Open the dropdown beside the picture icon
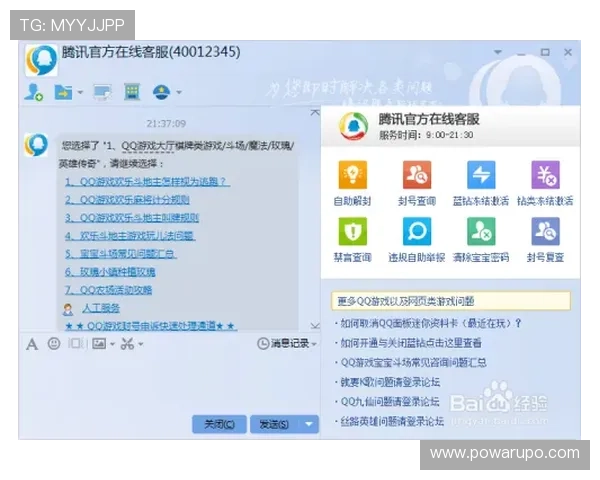The image size is (600, 480). tap(112, 344)
